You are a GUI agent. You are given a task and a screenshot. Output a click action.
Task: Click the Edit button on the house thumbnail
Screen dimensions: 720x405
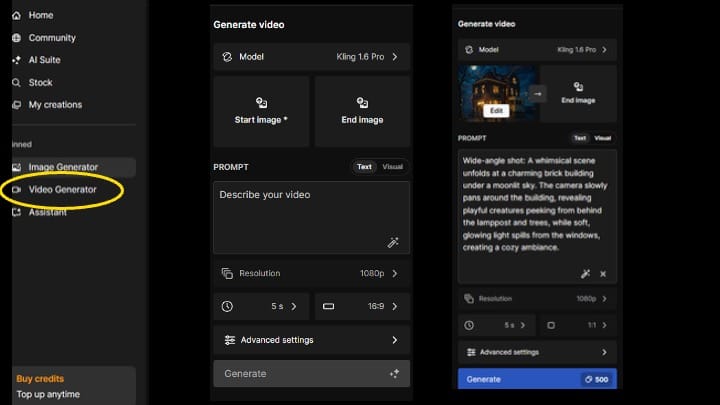click(x=496, y=111)
